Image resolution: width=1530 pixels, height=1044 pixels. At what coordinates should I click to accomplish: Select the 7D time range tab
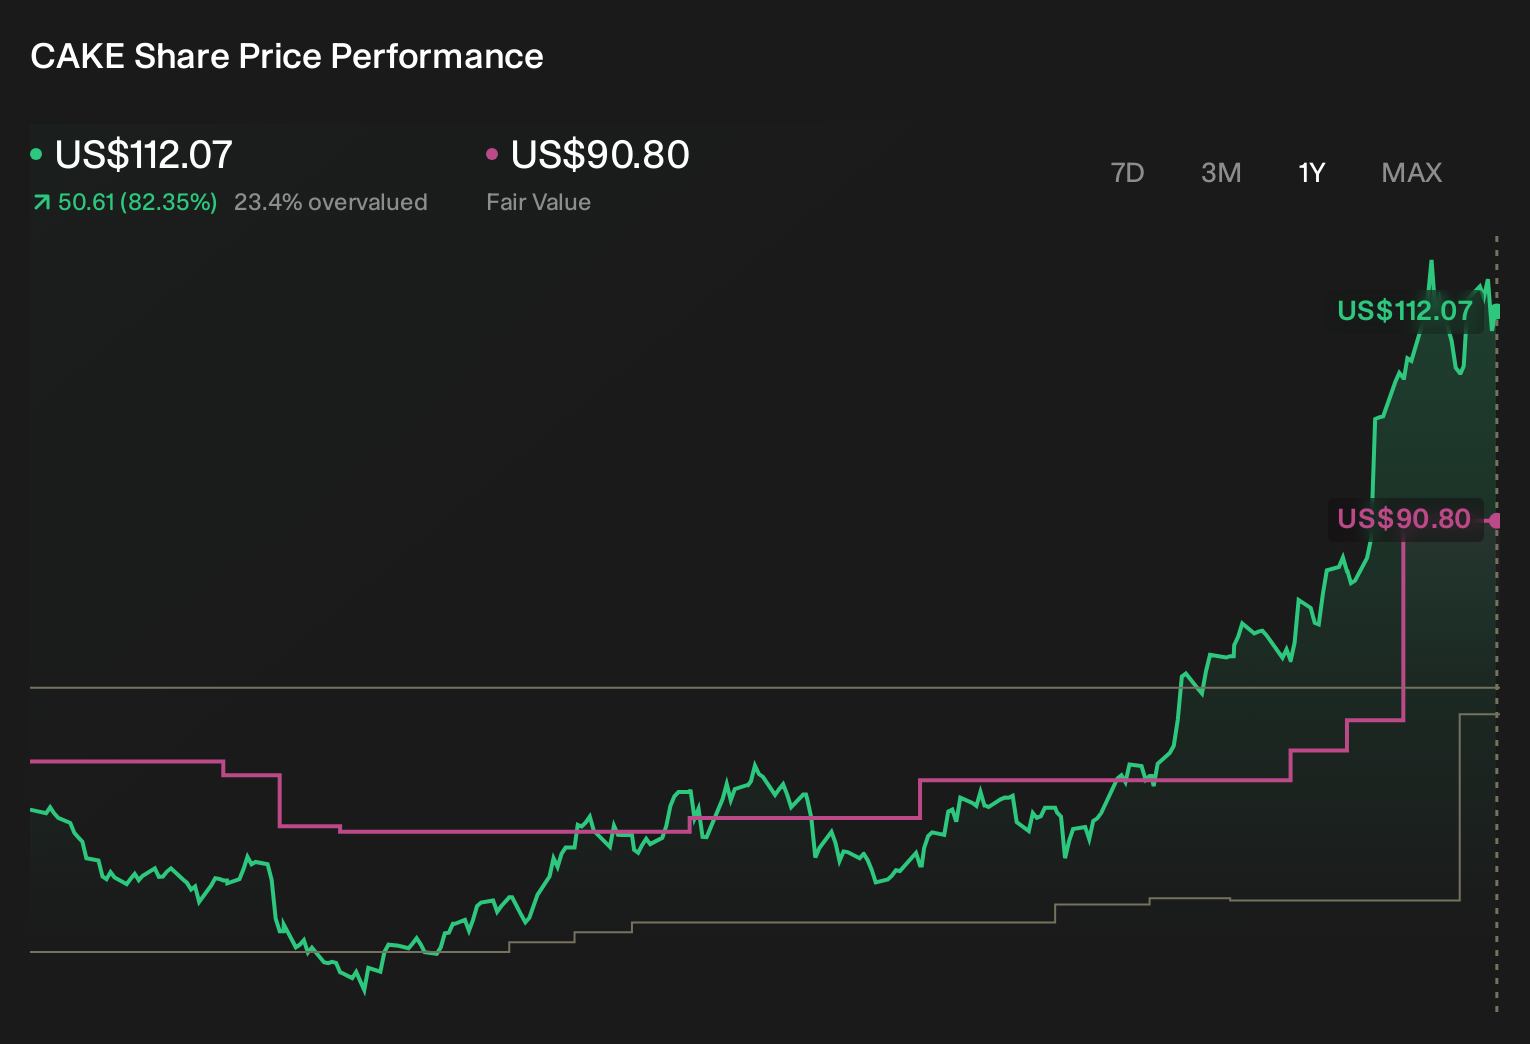[x=1127, y=173]
